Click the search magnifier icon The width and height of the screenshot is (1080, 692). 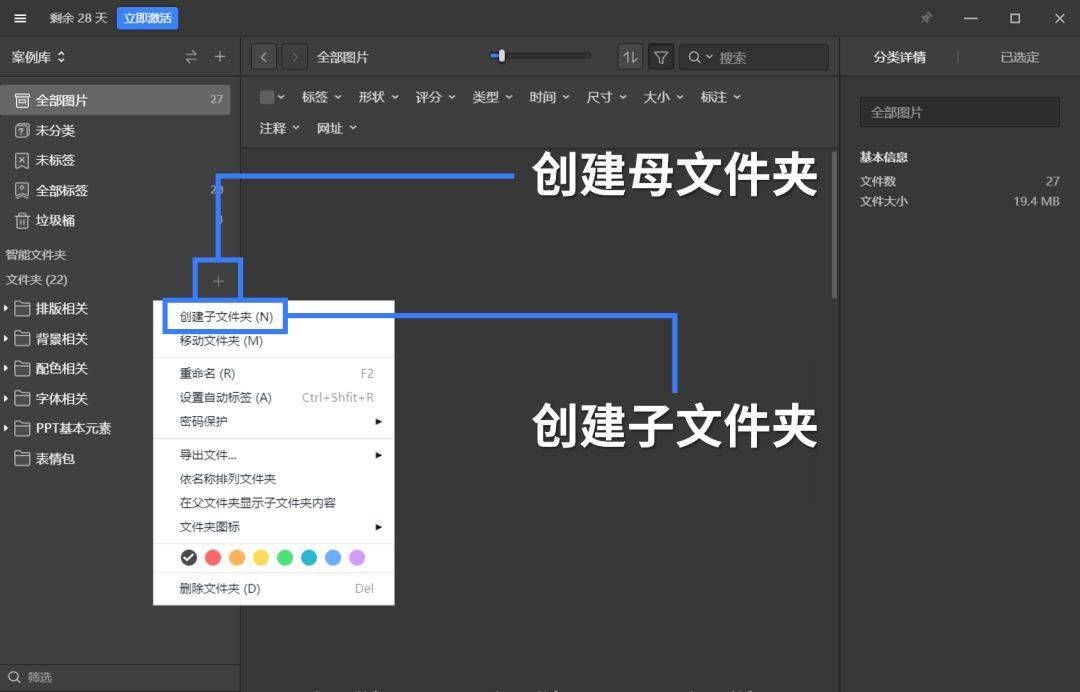[x=694, y=57]
